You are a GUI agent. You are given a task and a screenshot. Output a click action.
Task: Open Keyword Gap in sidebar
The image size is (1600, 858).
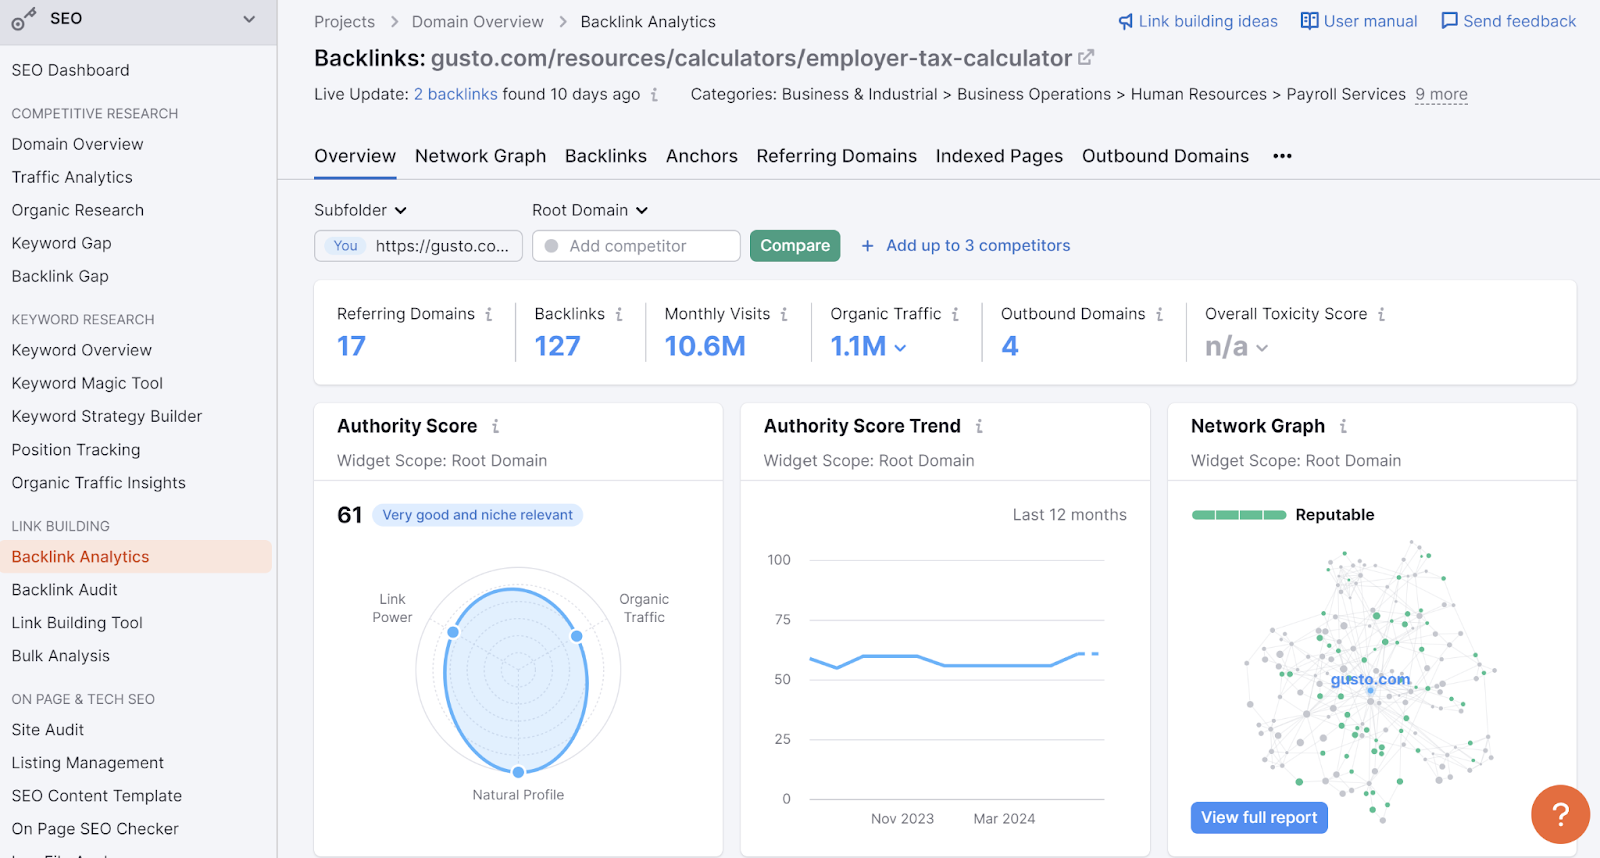(62, 243)
